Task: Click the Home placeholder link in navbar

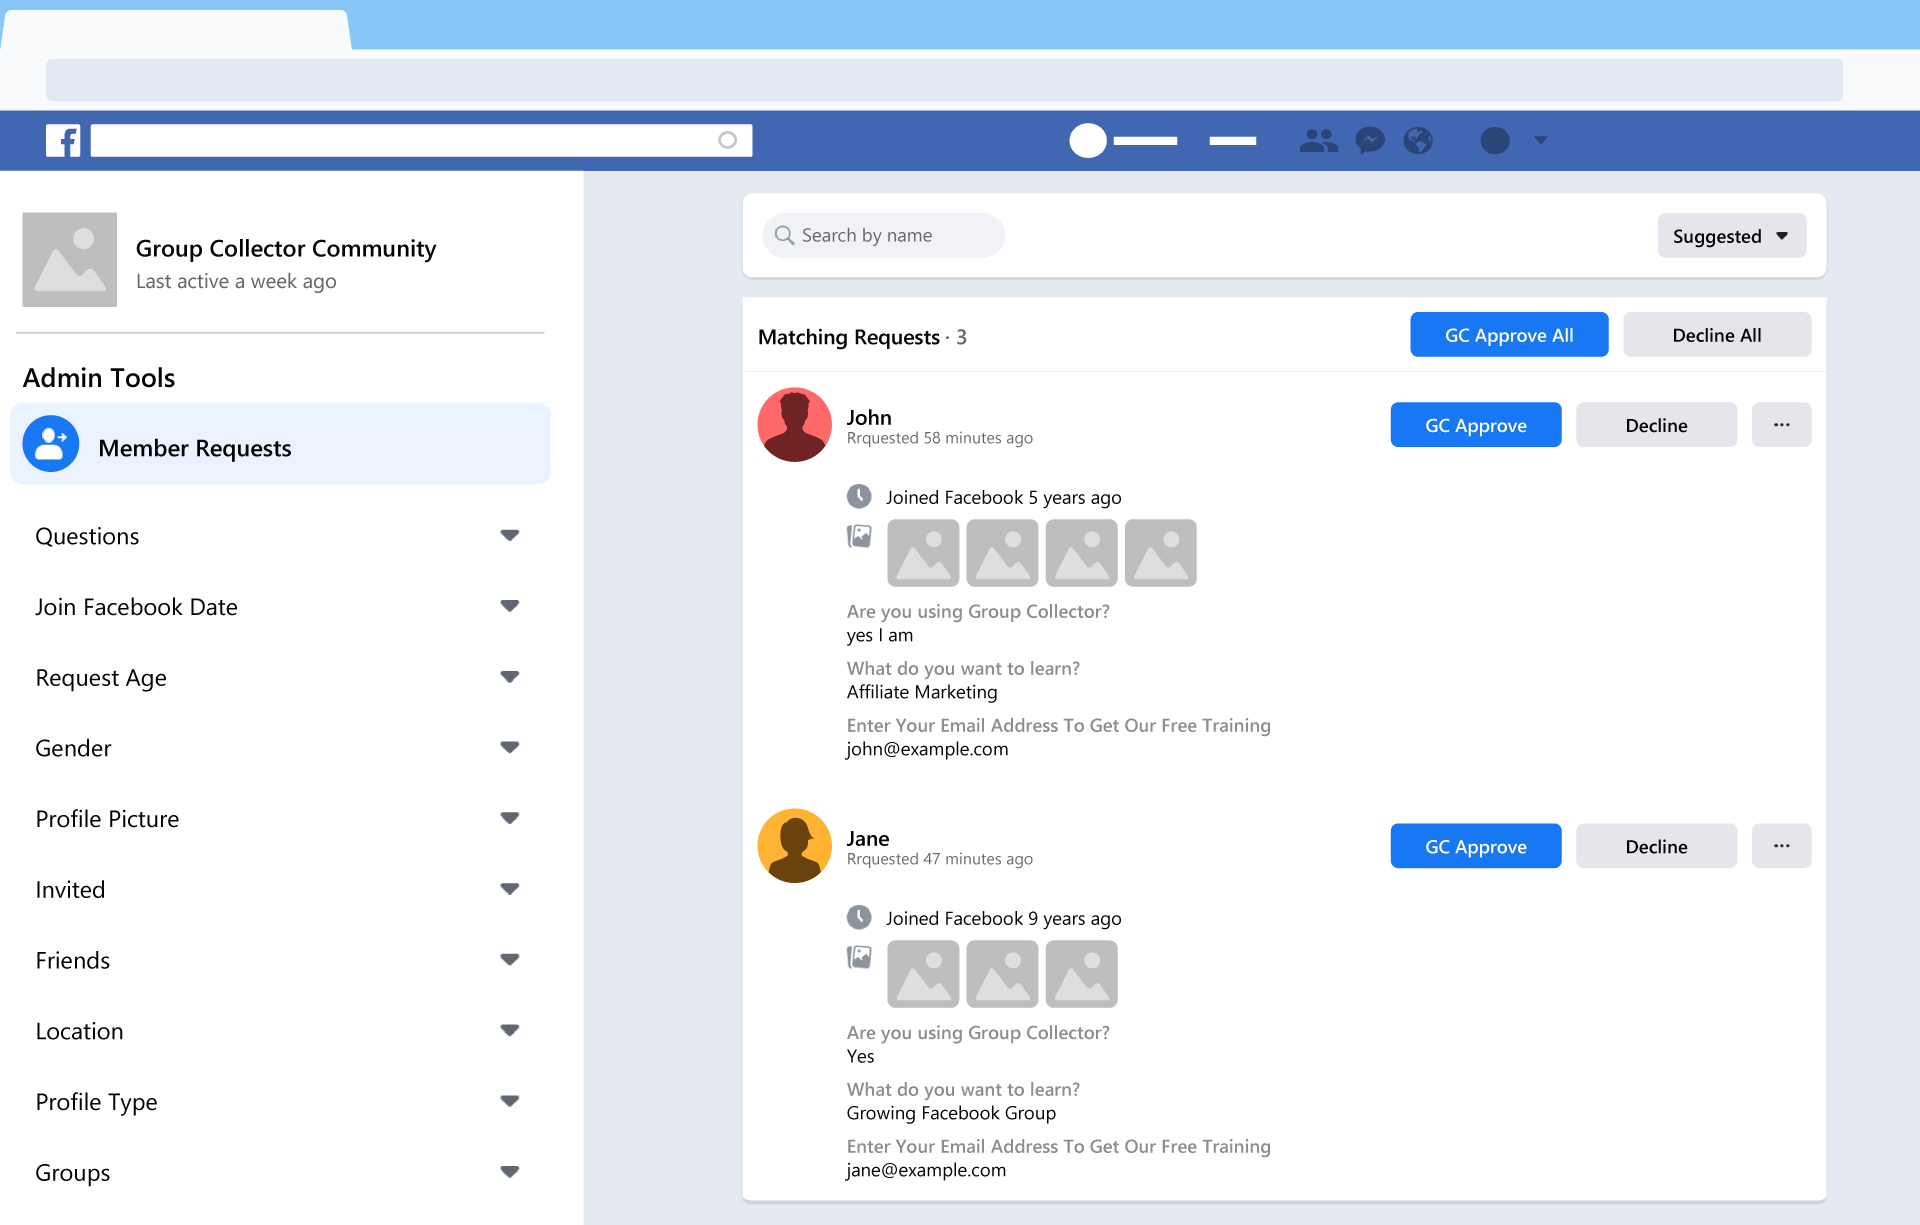Action: (1233, 141)
